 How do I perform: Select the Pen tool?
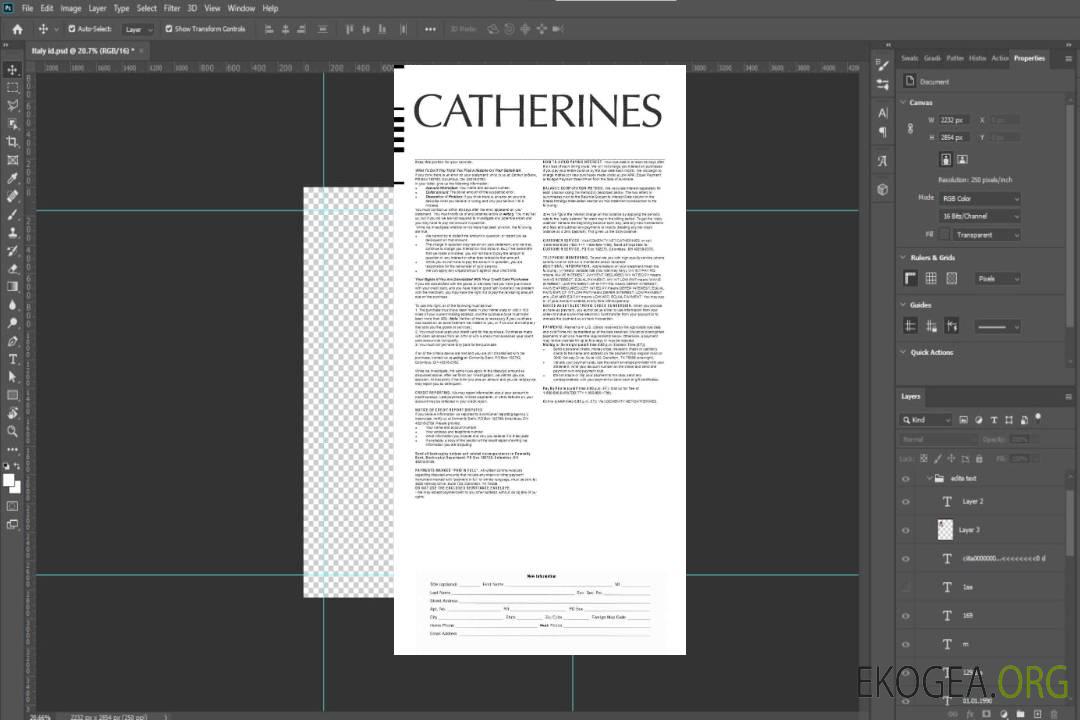pos(12,341)
